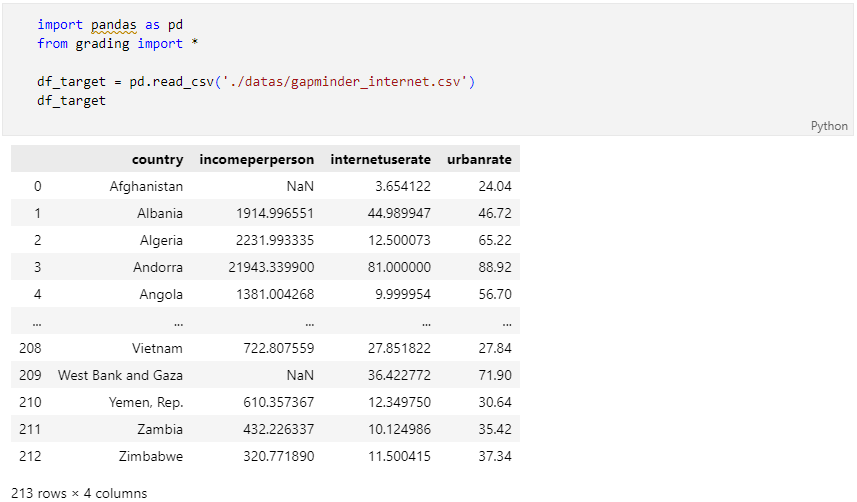Screen dimensions: 857x502
Task: Select the 'Albania' country cell
Action: click(x=160, y=213)
